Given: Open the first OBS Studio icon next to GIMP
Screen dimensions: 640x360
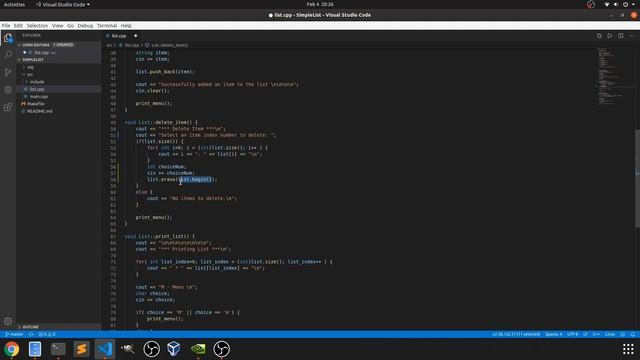Looking at the screenshot, I should [x=151, y=349].
